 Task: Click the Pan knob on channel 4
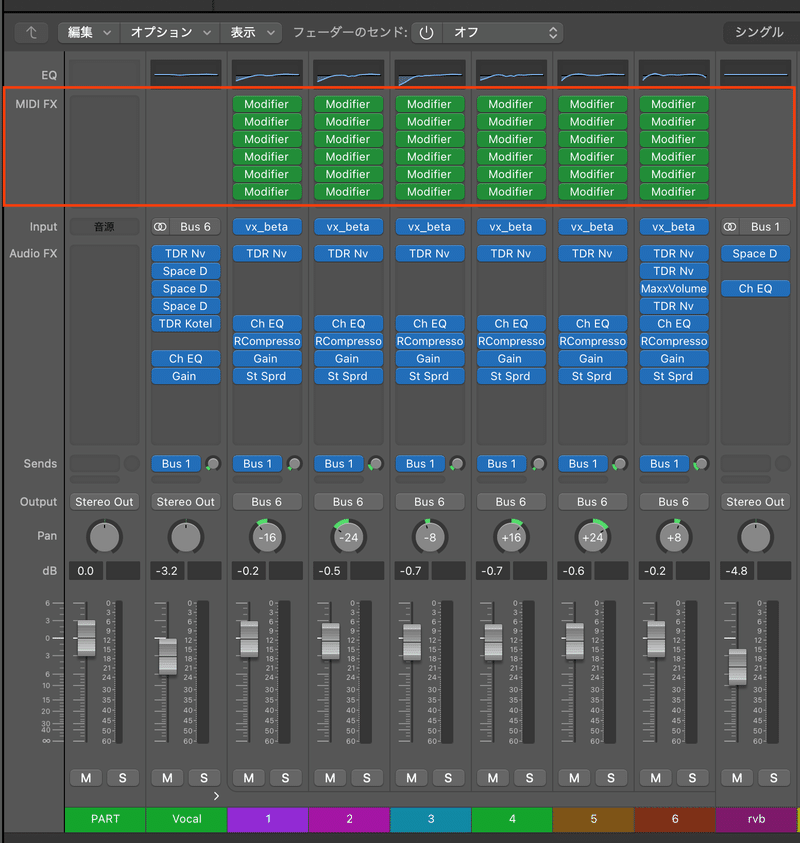click(x=511, y=536)
